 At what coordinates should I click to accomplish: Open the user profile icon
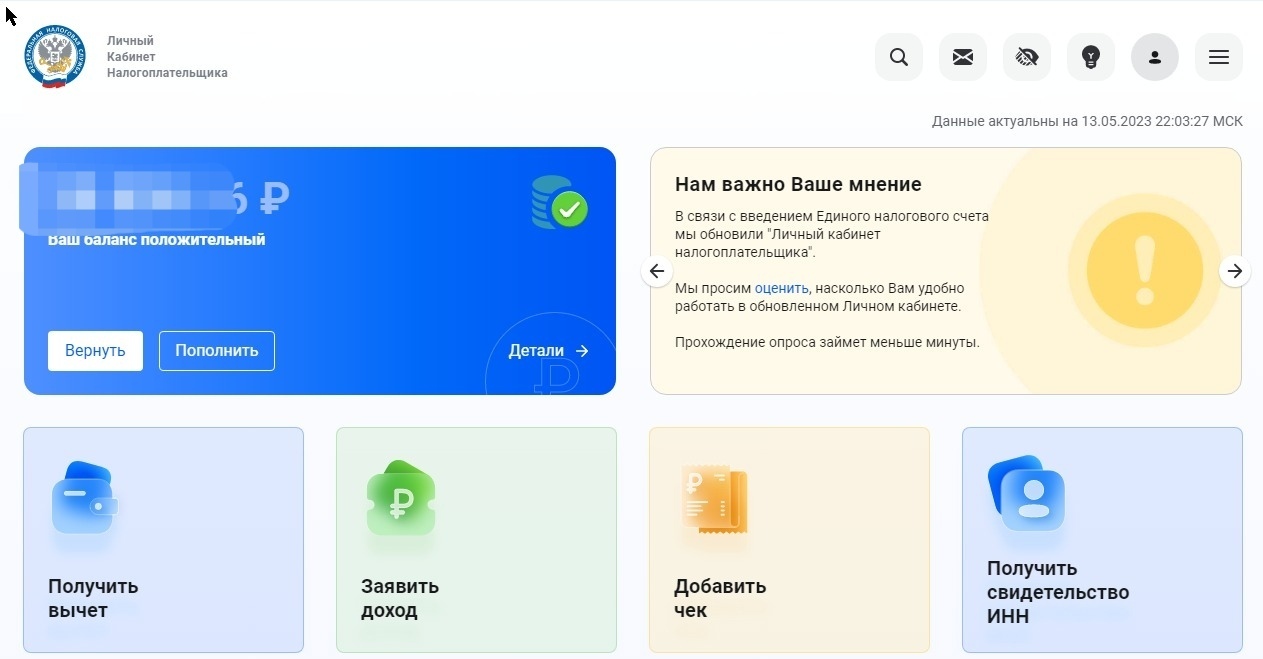click(x=1154, y=57)
